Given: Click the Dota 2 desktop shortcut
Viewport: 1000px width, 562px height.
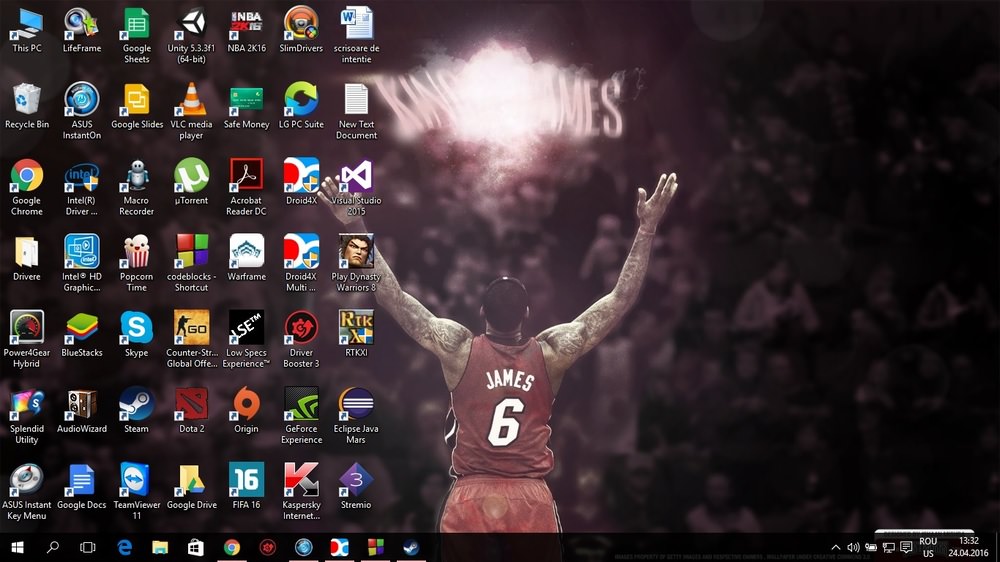Looking at the screenshot, I should tap(191, 405).
